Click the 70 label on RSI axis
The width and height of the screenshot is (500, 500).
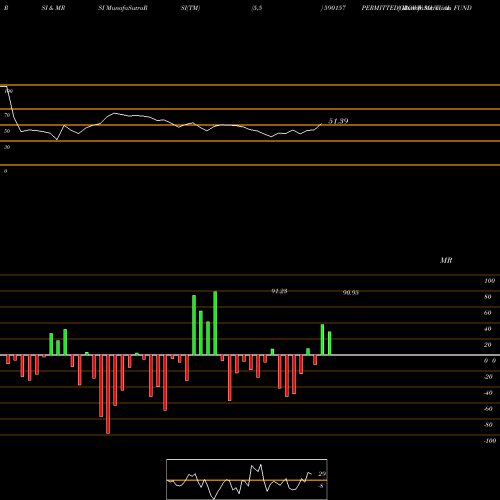(x=7, y=115)
